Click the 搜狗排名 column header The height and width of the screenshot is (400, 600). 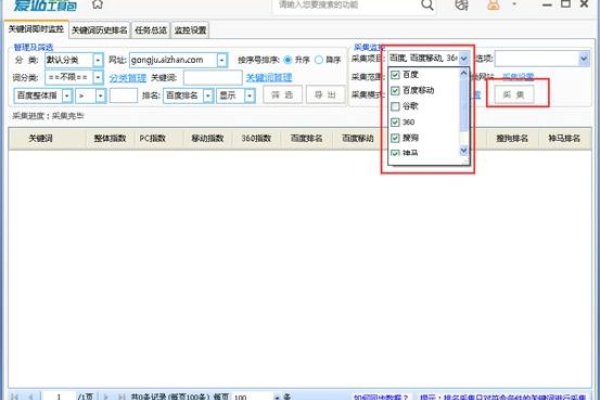512,138
